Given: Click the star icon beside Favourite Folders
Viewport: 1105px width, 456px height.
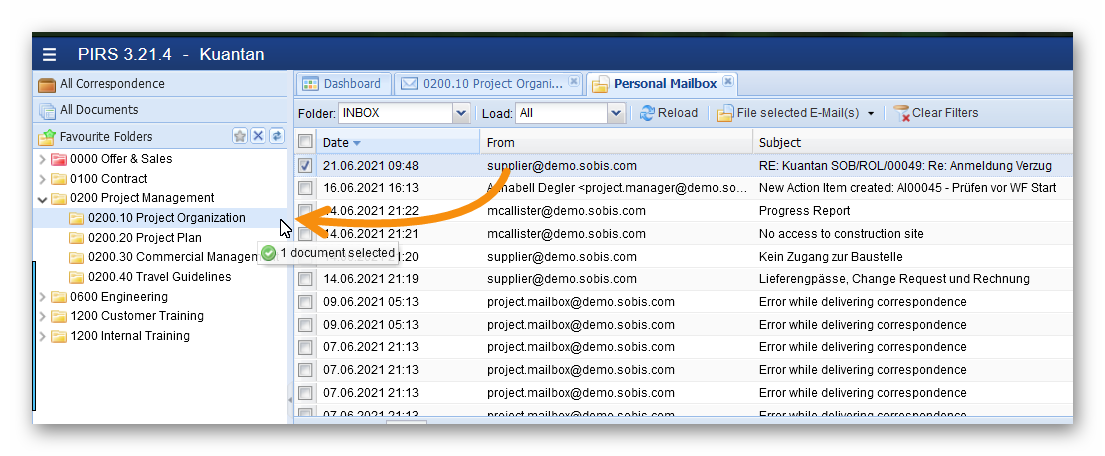Looking at the screenshot, I should pyautogui.click(x=240, y=136).
